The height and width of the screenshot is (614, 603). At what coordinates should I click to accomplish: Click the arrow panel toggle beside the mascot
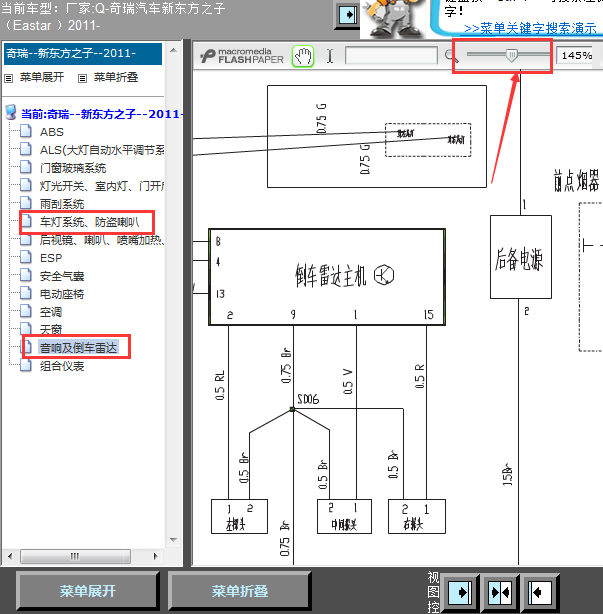click(x=347, y=15)
